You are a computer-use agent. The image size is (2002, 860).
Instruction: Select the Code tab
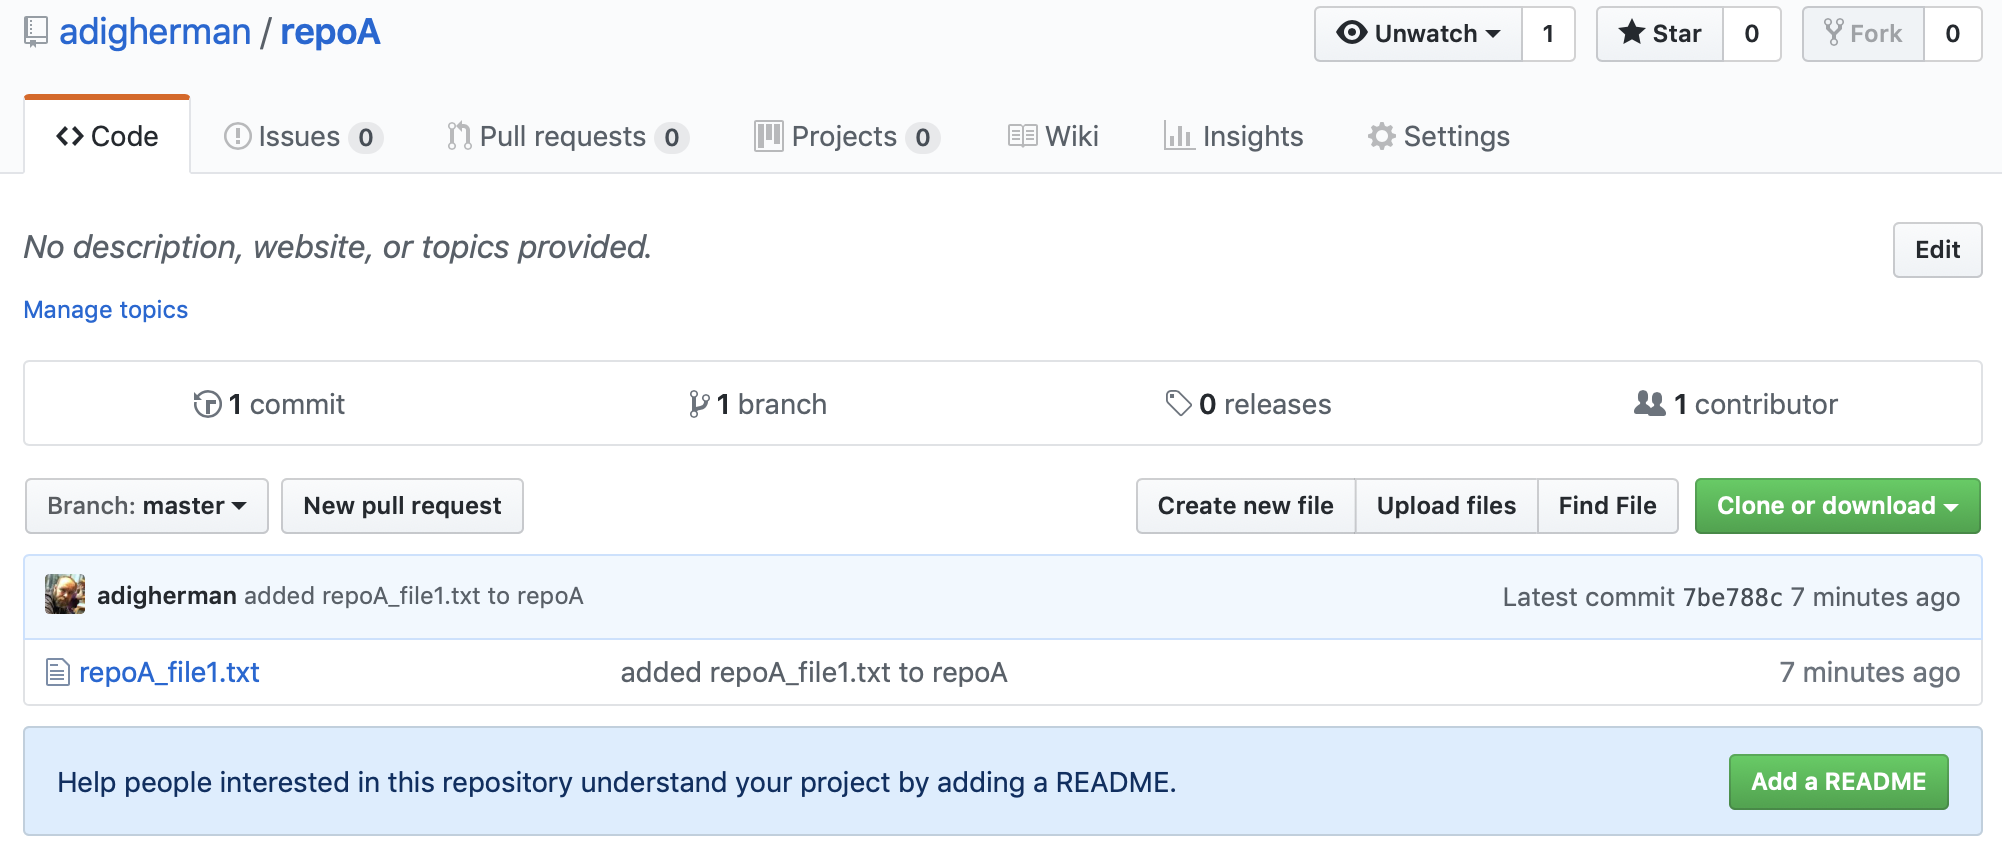click(x=107, y=136)
